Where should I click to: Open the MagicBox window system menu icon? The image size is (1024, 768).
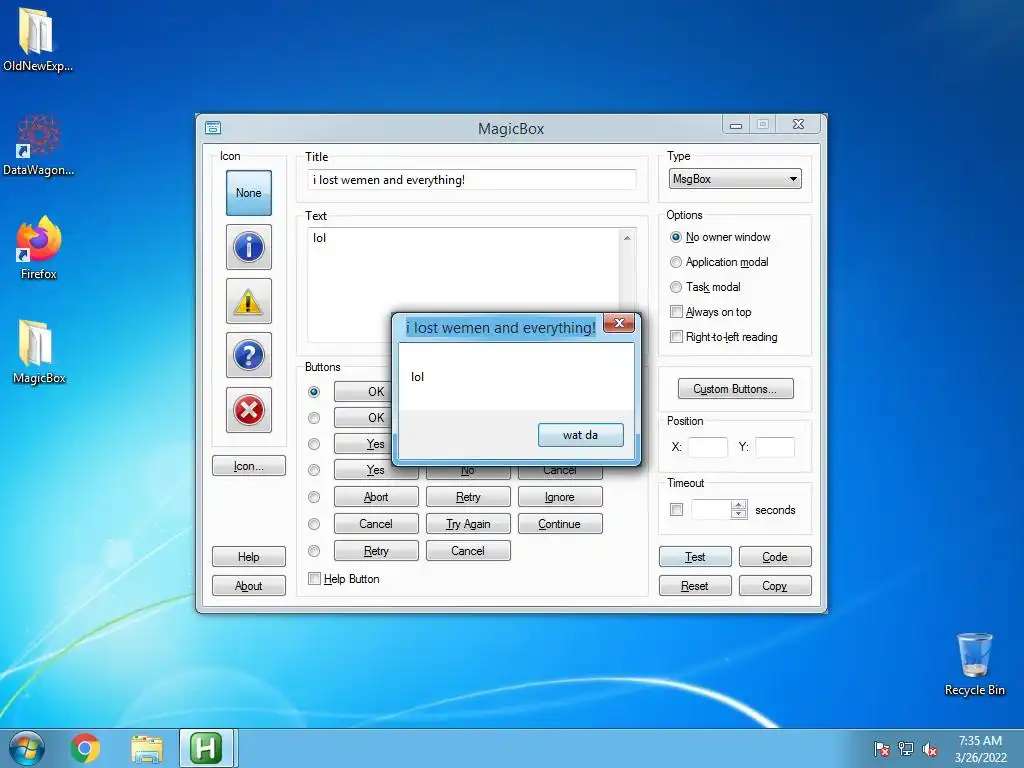click(x=213, y=128)
